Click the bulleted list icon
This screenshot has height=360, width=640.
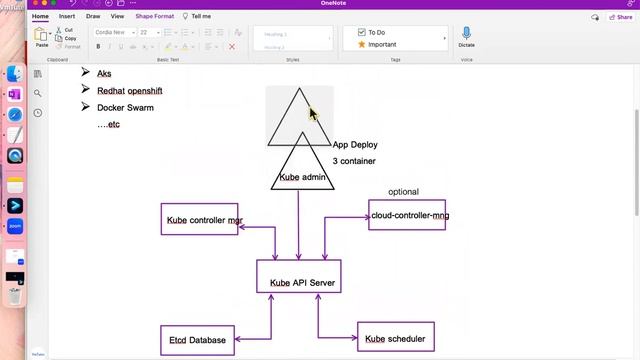tap(167, 33)
